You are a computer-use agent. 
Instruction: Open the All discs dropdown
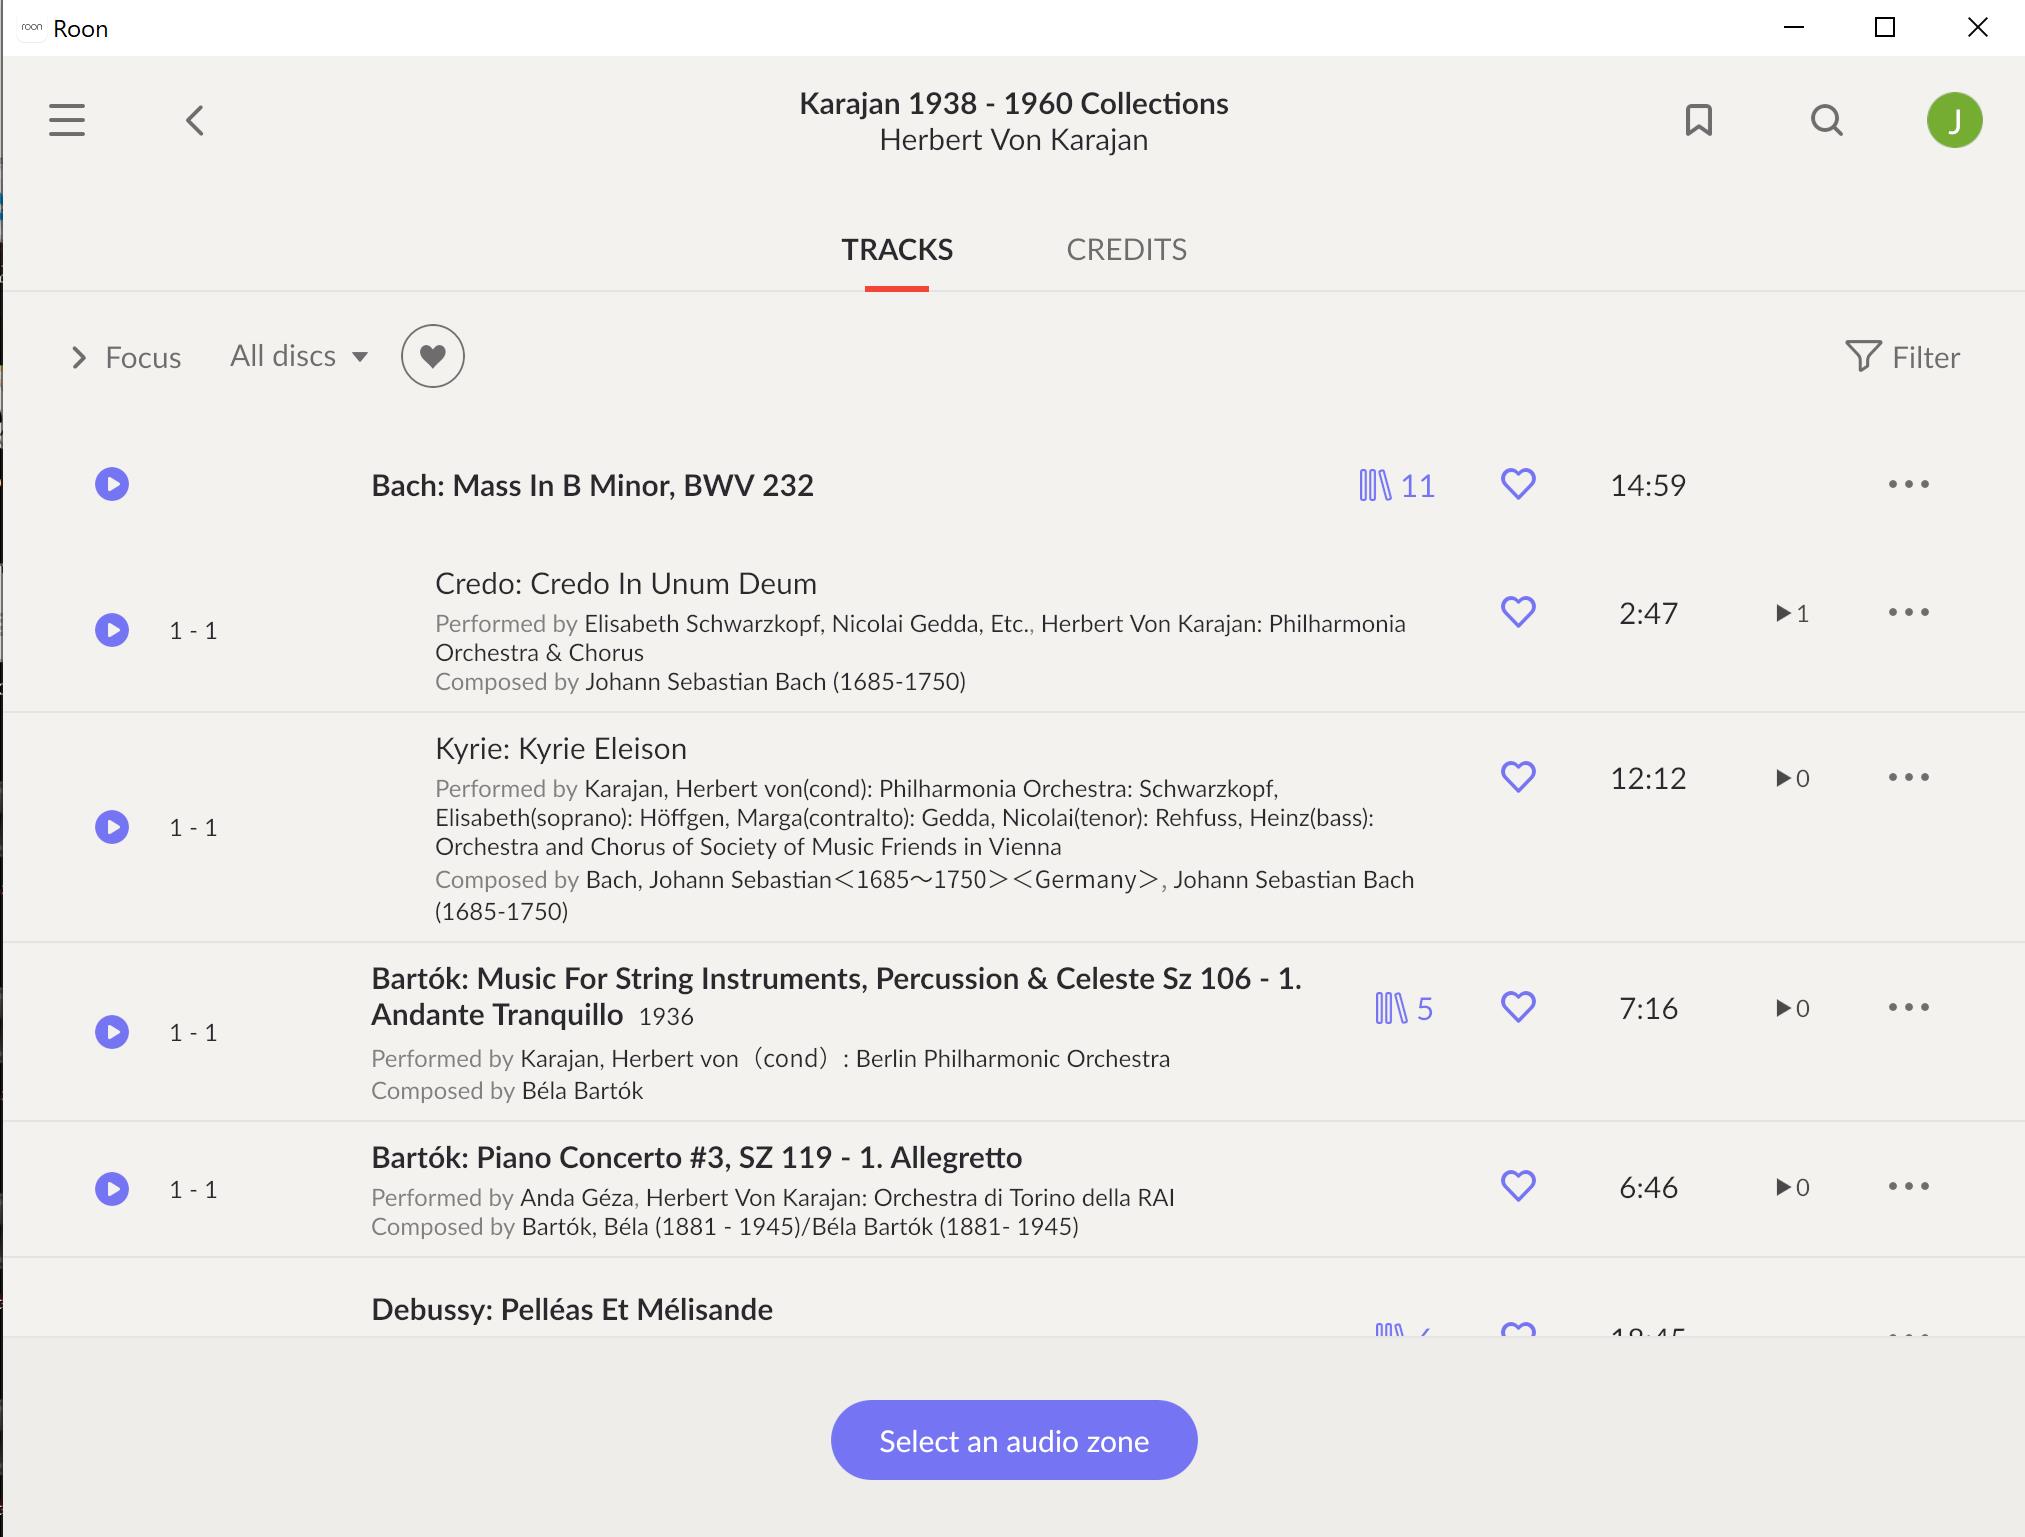[298, 356]
